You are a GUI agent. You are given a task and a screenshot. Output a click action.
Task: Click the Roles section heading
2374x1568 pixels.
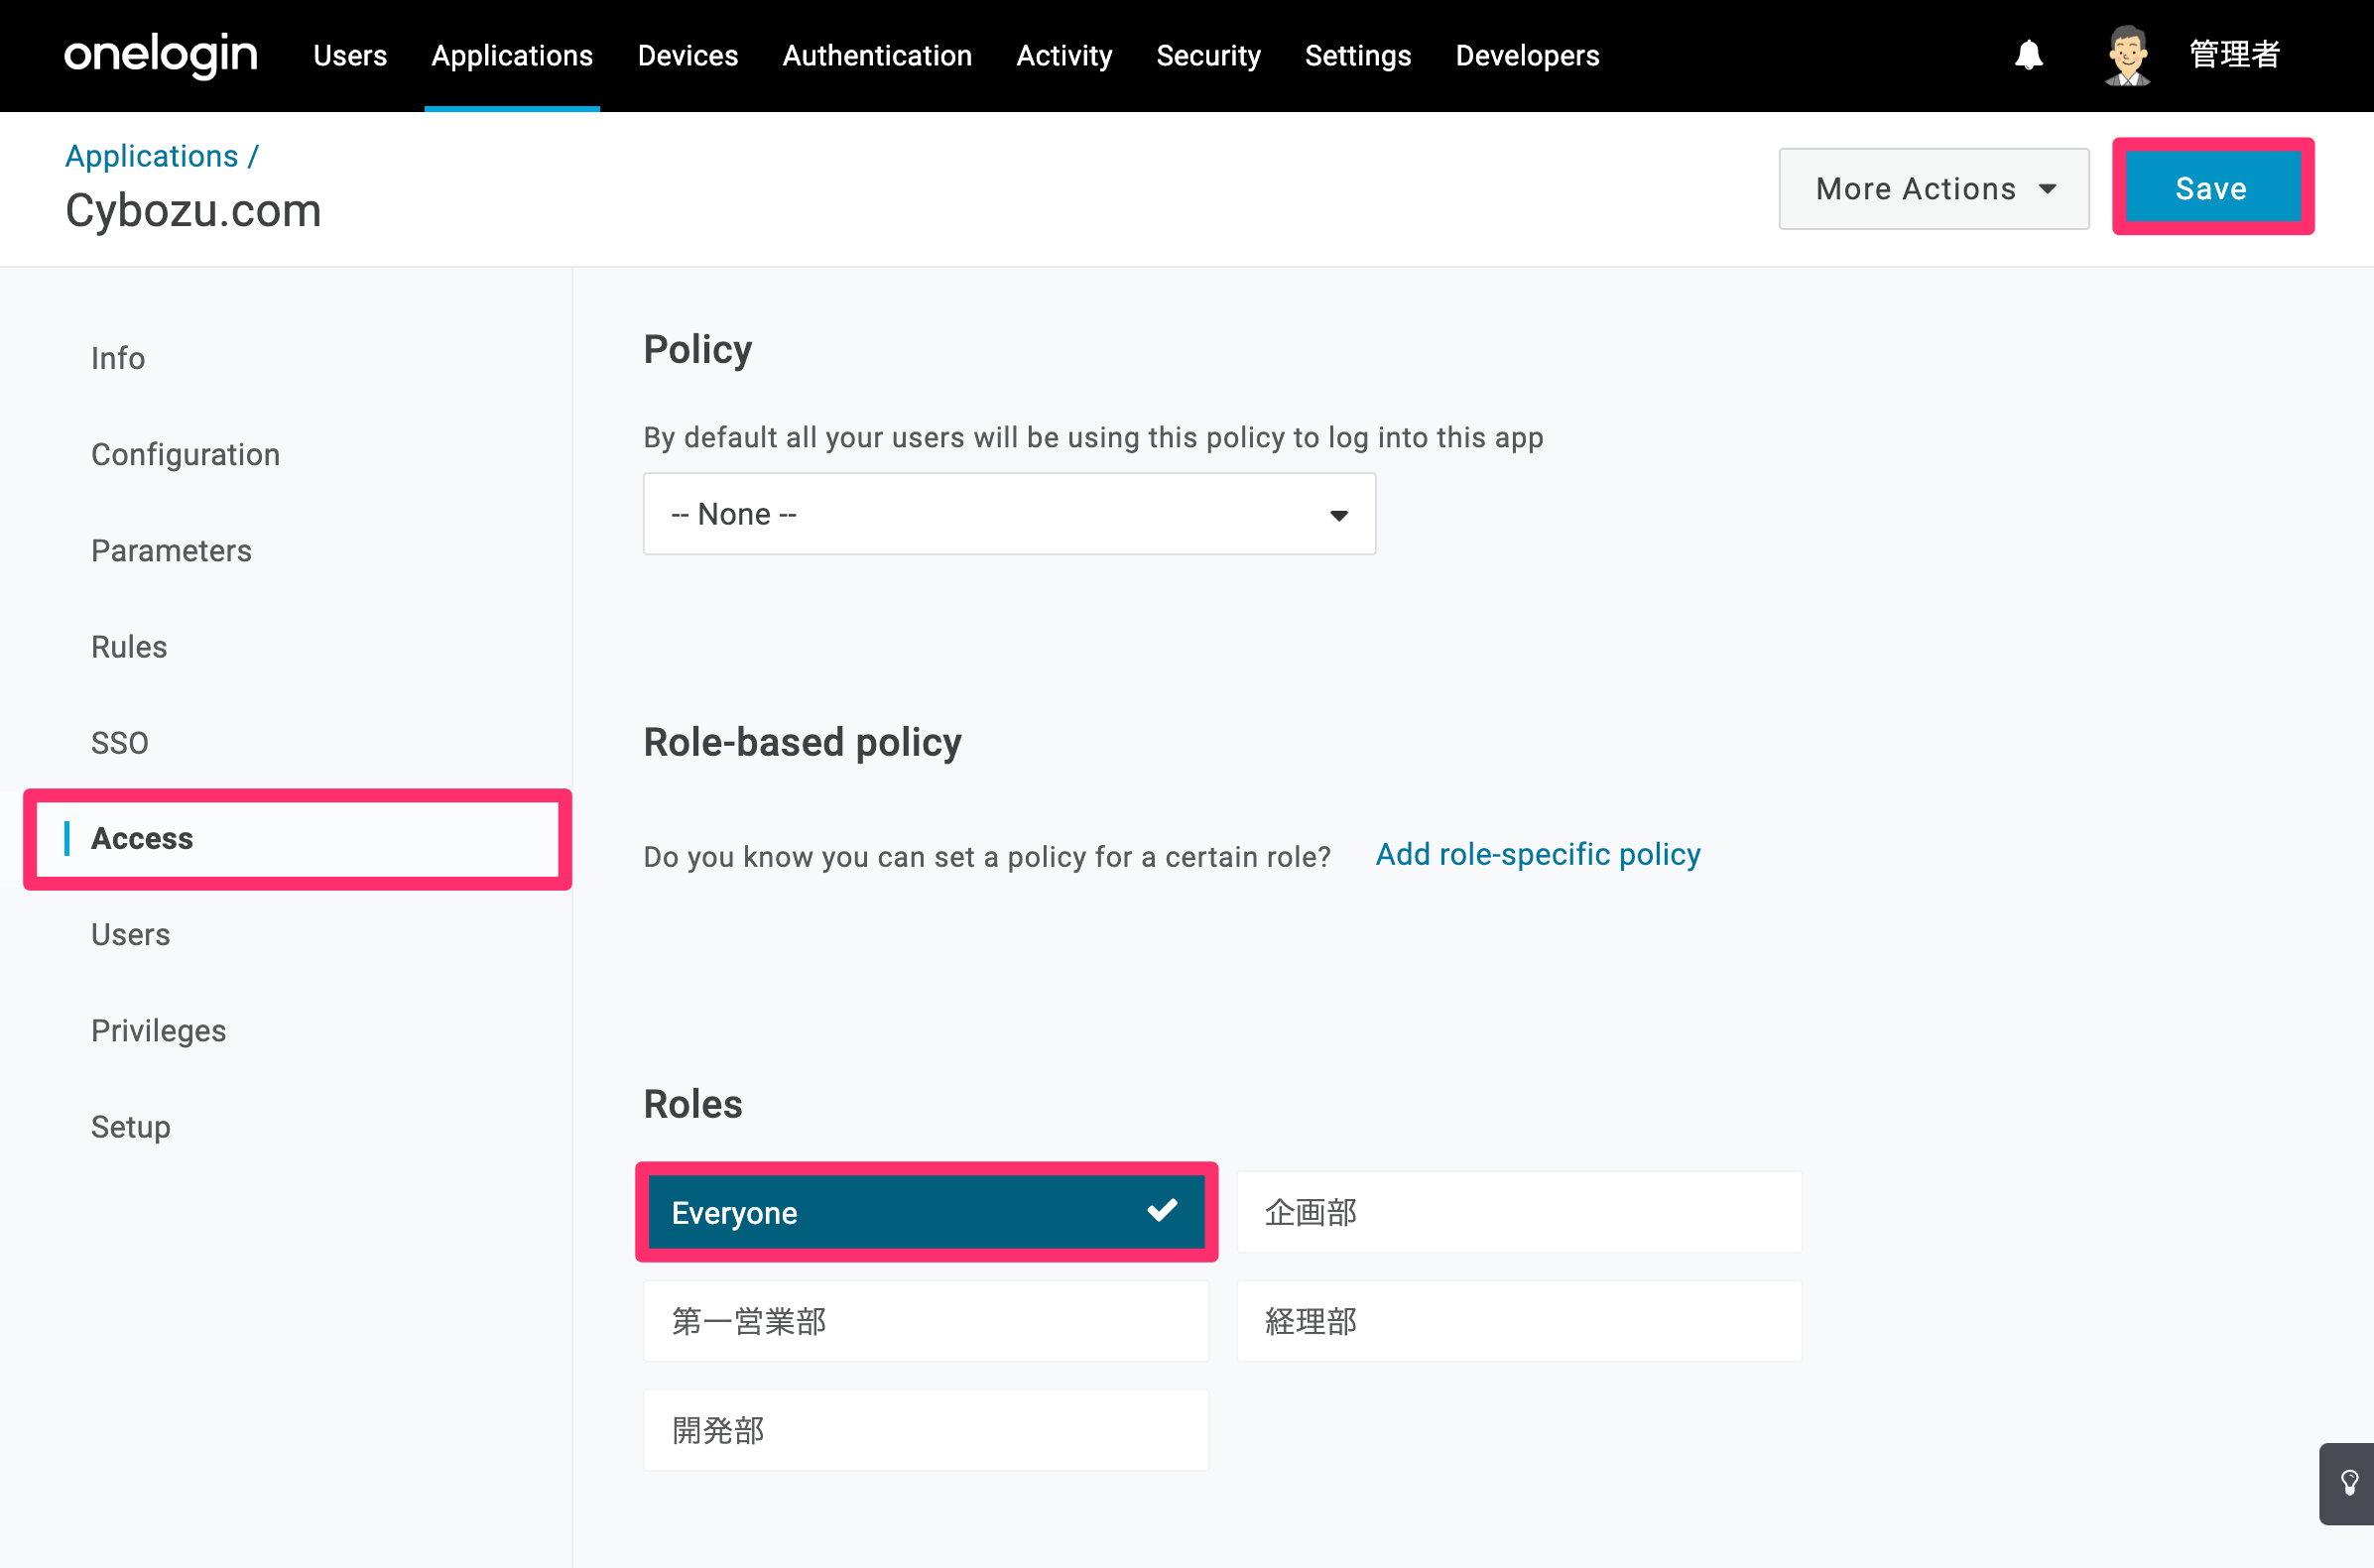tap(693, 1104)
